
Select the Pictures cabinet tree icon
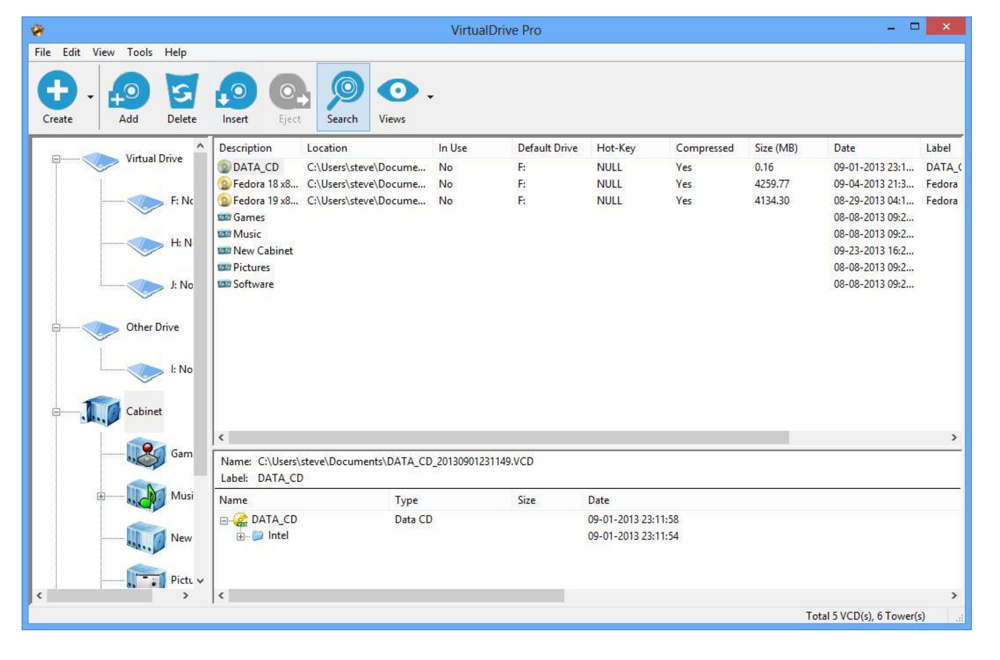coord(146,576)
